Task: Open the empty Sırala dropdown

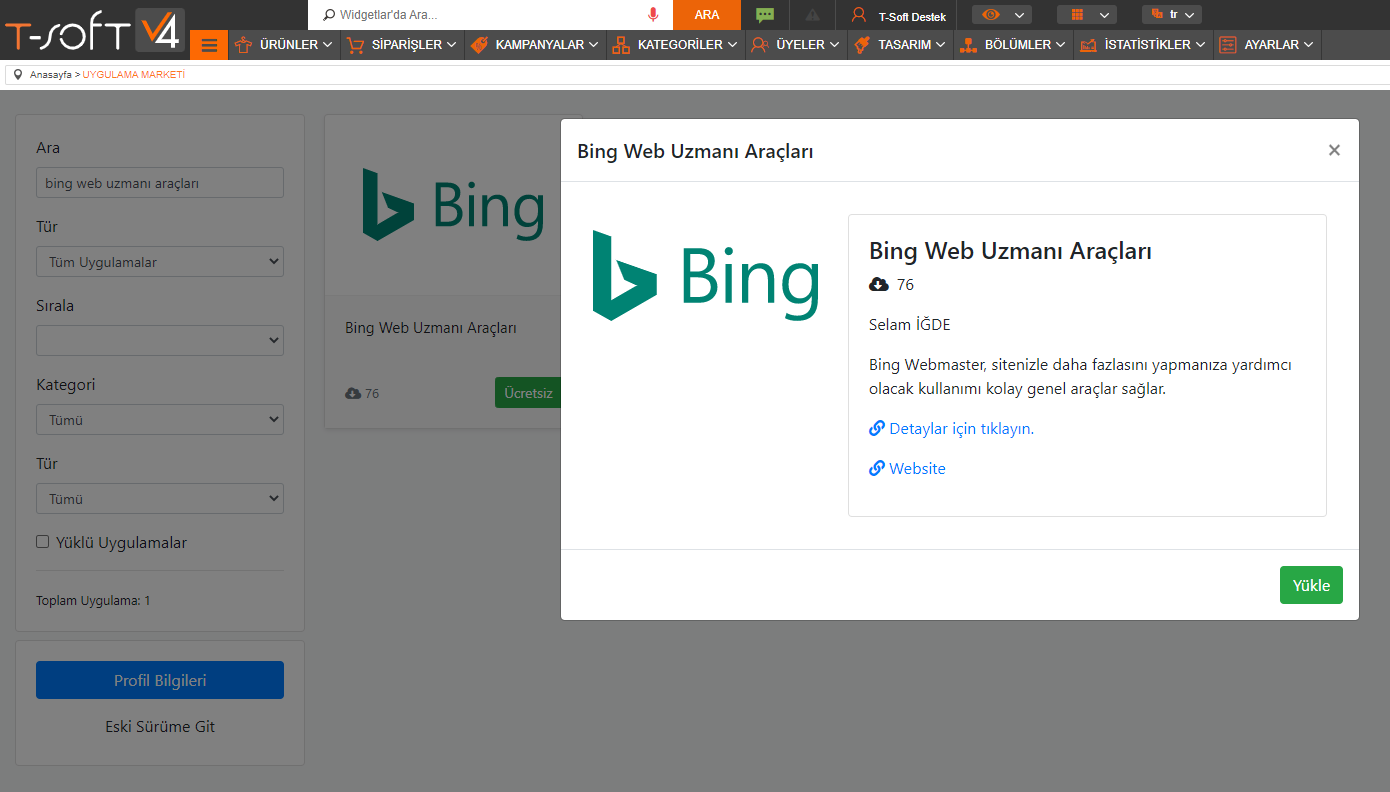Action: [160, 341]
